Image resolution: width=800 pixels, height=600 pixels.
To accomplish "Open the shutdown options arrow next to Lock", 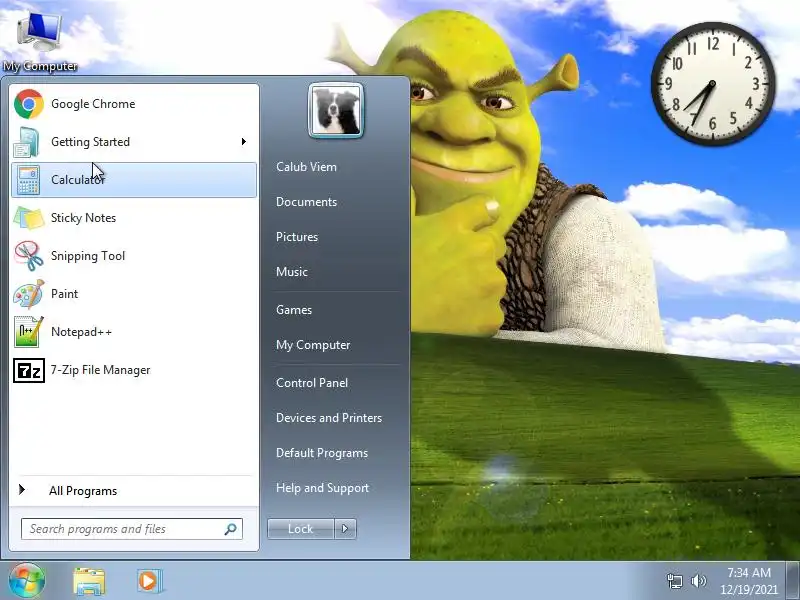I will click(345, 529).
